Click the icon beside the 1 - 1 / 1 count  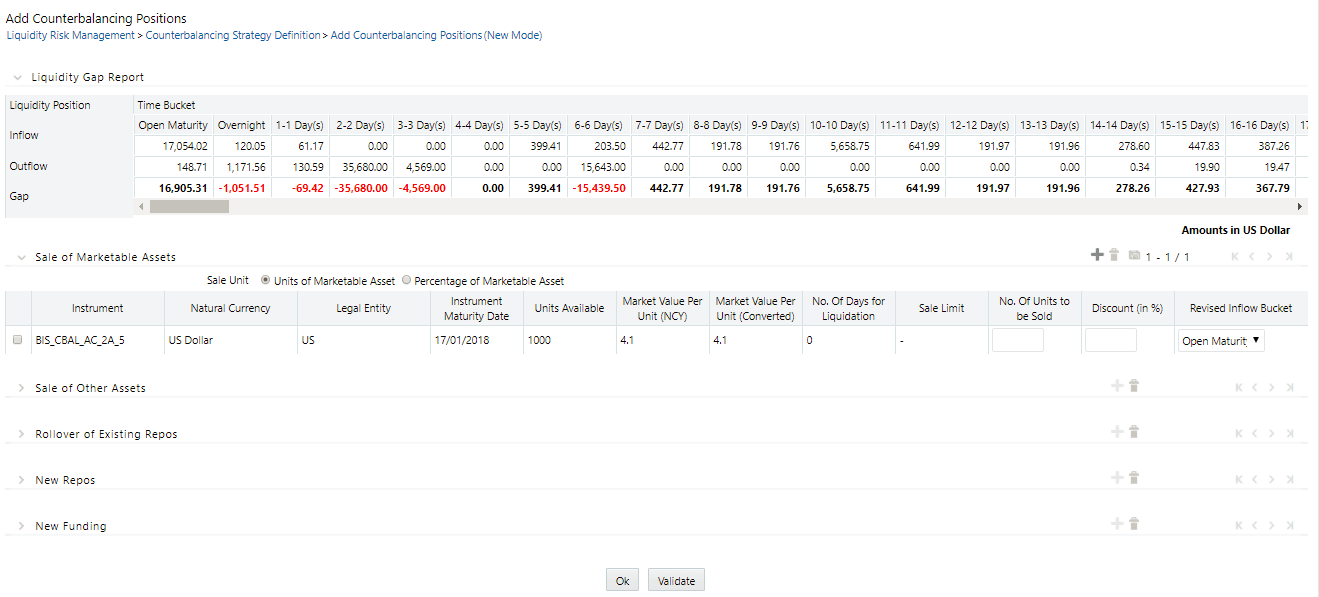1134,257
